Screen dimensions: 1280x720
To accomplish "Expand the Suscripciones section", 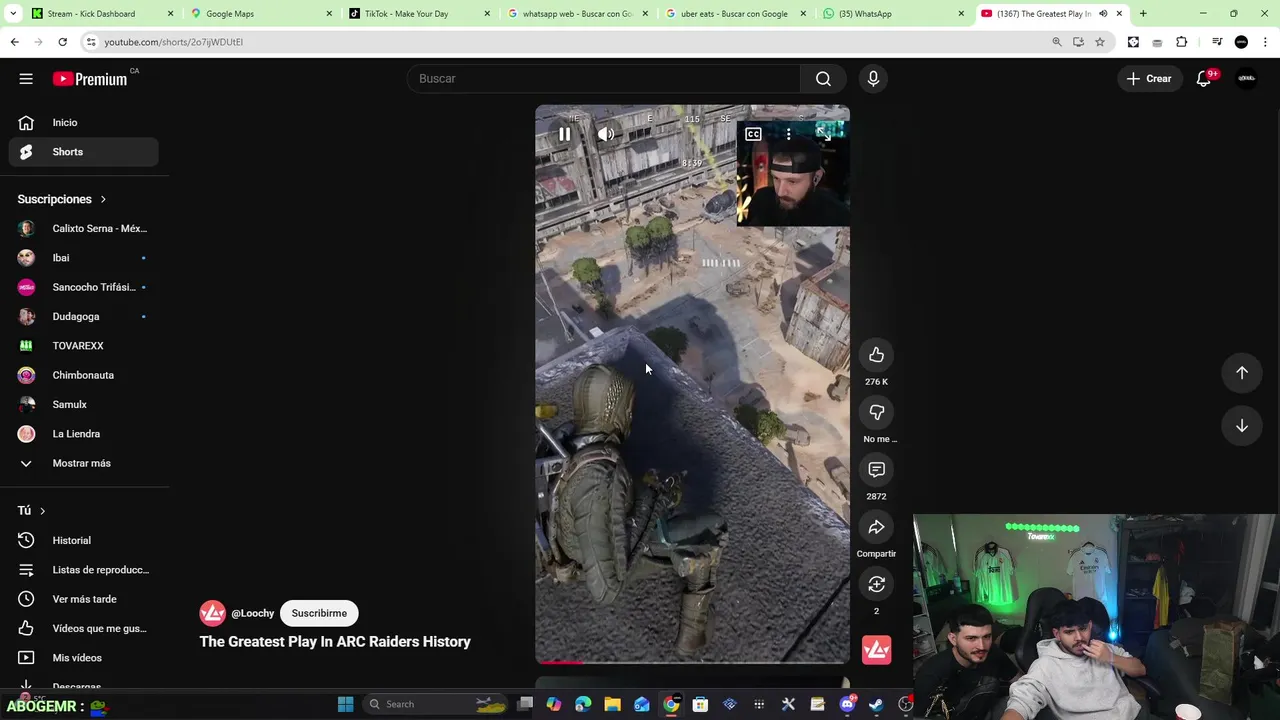I will click(62, 199).
